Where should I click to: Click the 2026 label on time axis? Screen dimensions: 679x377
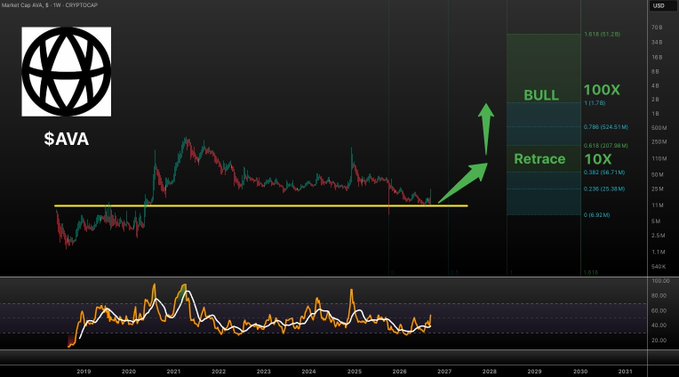399,371
